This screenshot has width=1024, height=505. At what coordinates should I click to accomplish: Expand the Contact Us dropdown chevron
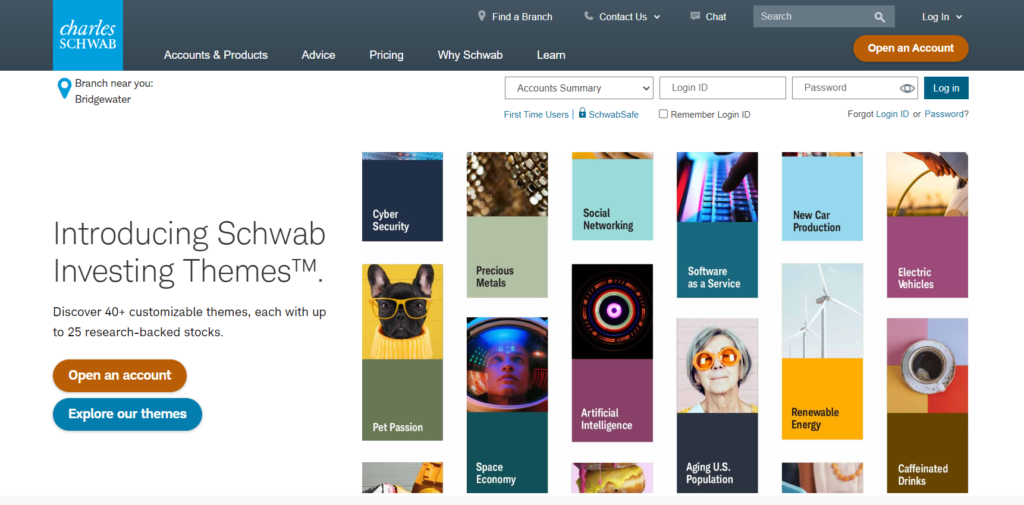coord(657,17)
